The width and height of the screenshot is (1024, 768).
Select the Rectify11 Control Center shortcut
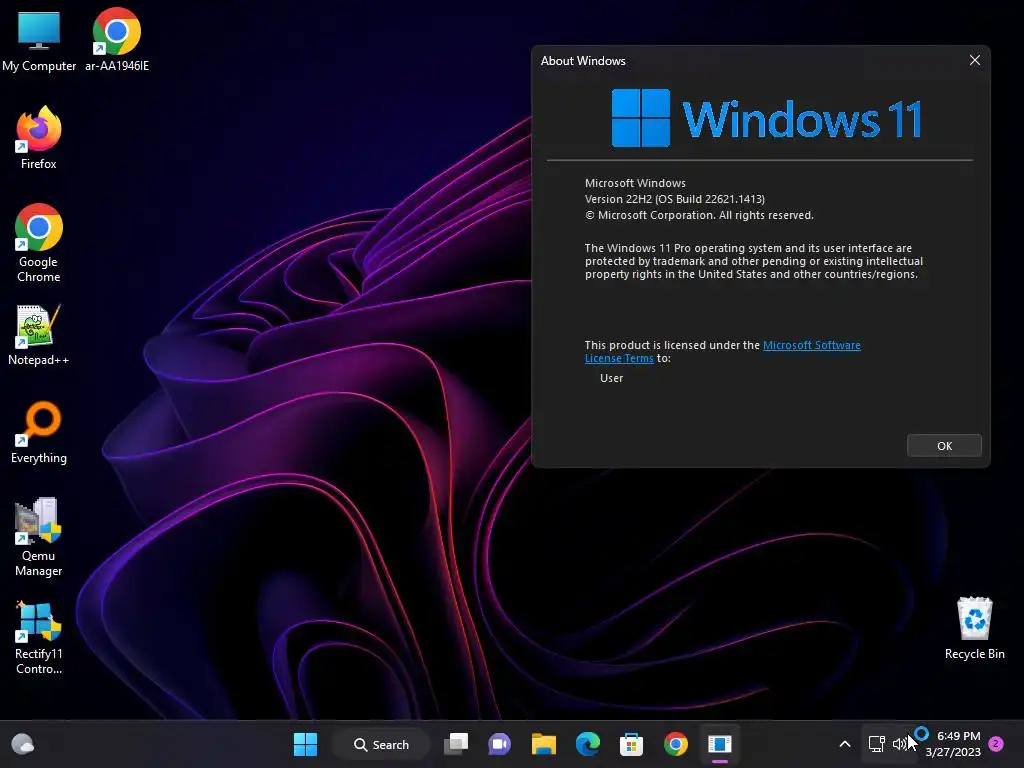pyautogui.click(x=39, y=637)
